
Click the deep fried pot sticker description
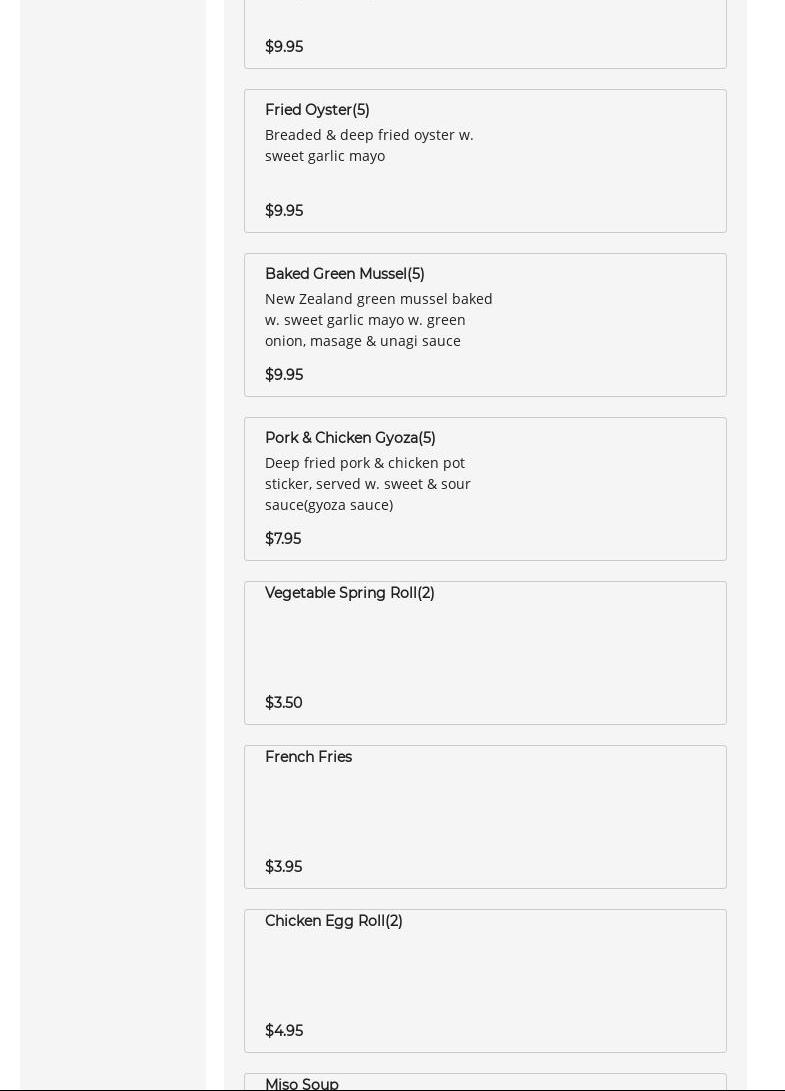(x=367, y=484)
